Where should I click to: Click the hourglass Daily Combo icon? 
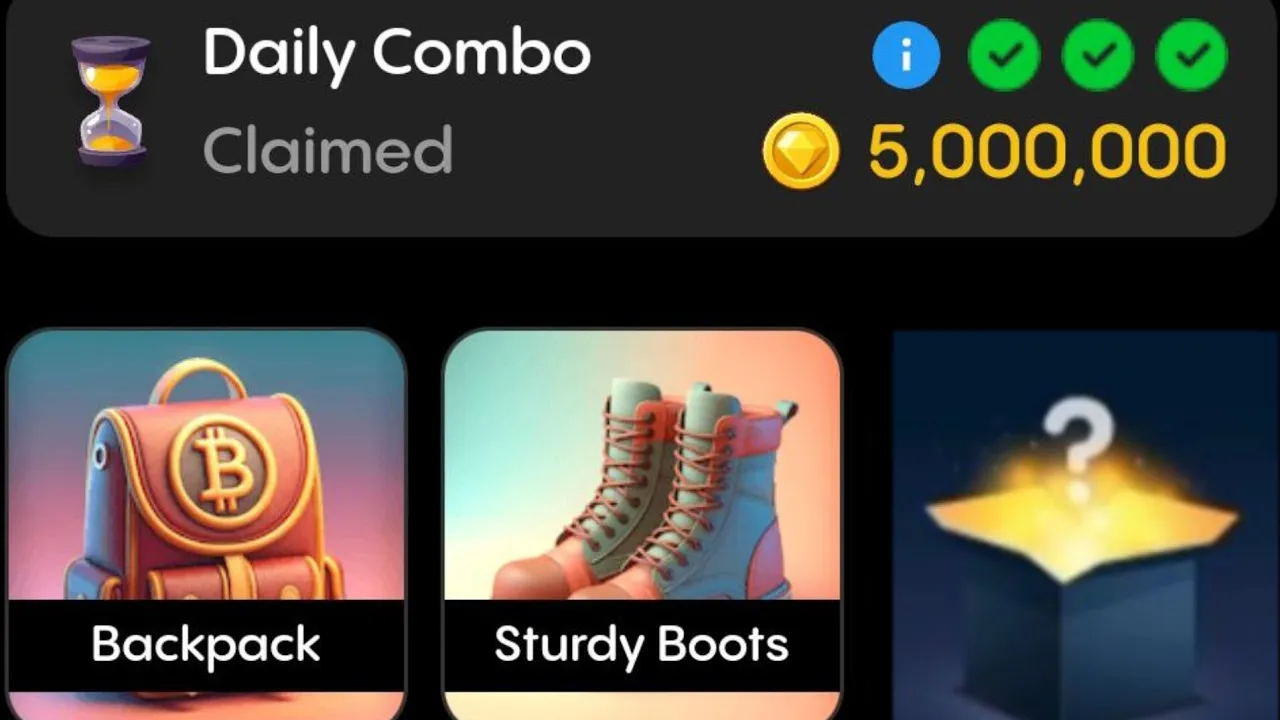click(x=112, y=102)
